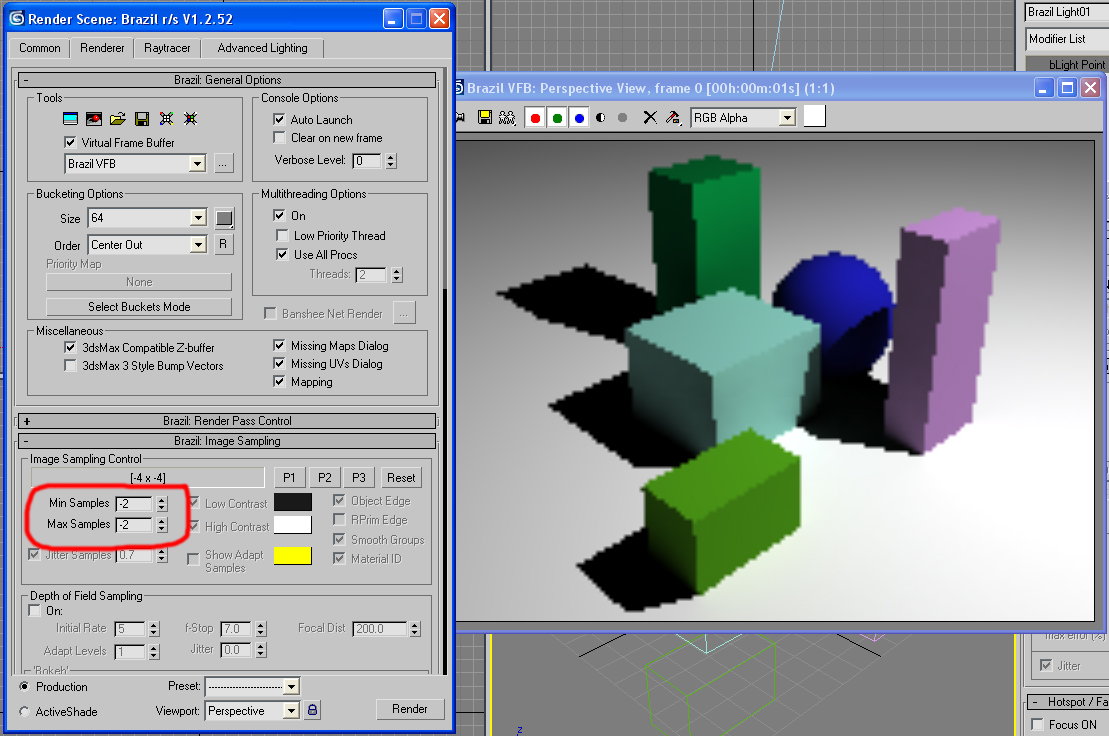Select ActiveShade radio button

tap(25, 711)
